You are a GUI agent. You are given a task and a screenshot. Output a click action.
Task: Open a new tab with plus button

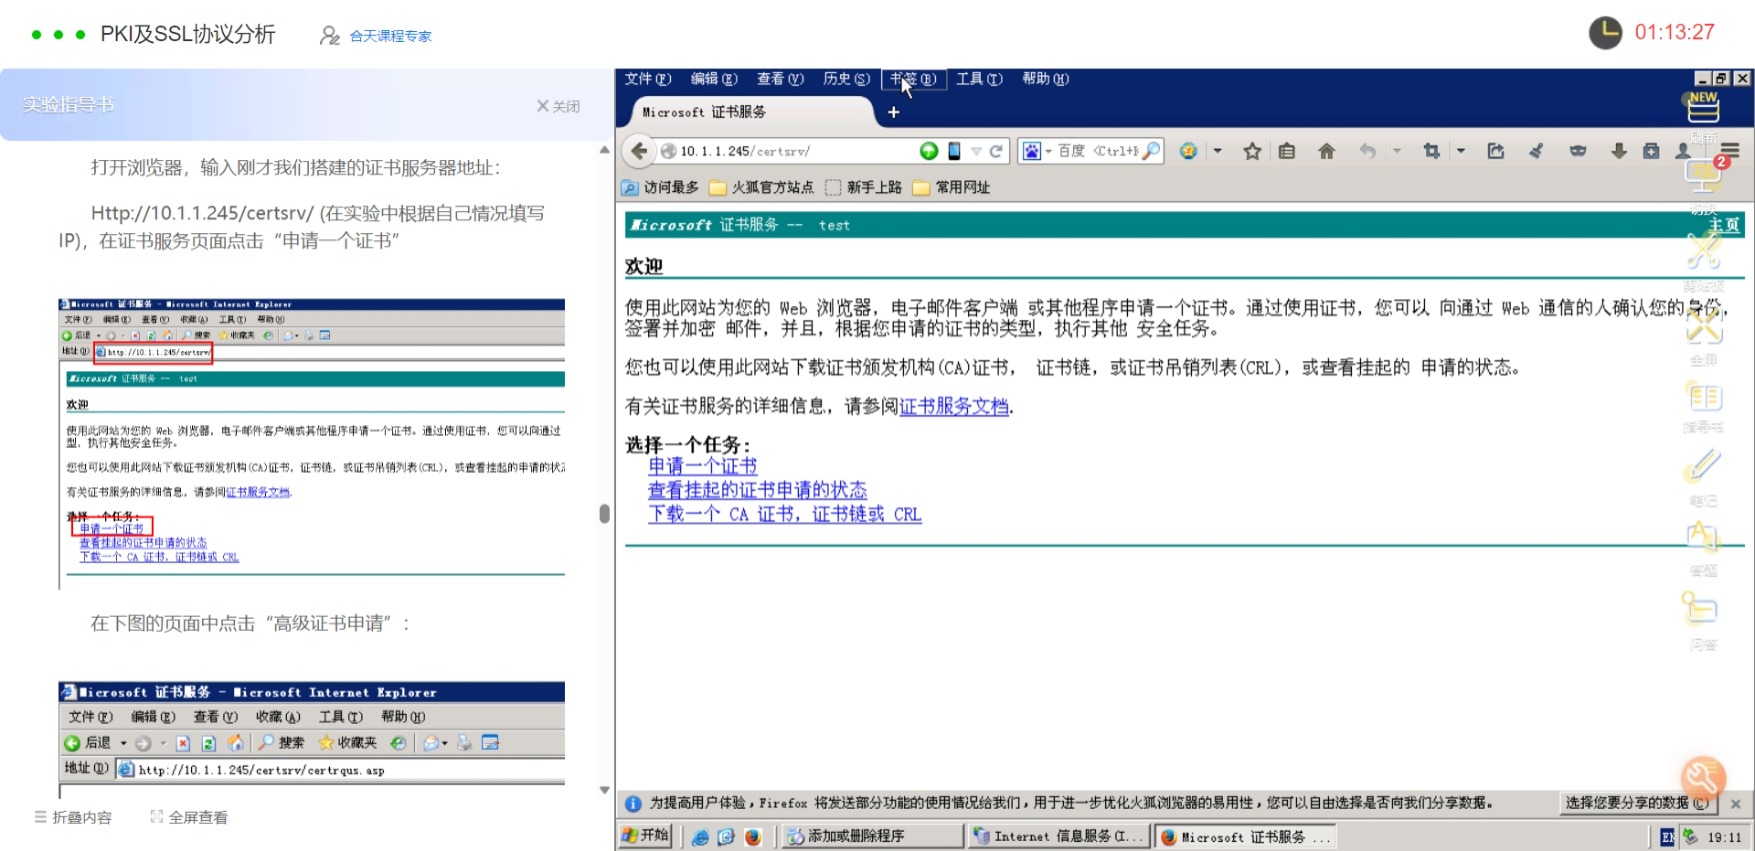(894, 112)
